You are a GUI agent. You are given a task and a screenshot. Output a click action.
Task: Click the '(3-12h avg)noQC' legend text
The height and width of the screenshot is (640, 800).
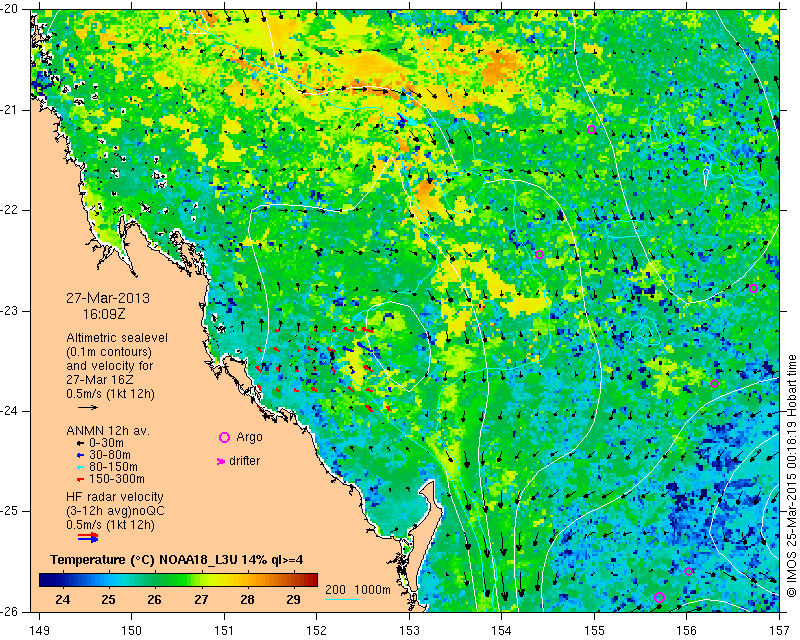[x=115, y=511]
